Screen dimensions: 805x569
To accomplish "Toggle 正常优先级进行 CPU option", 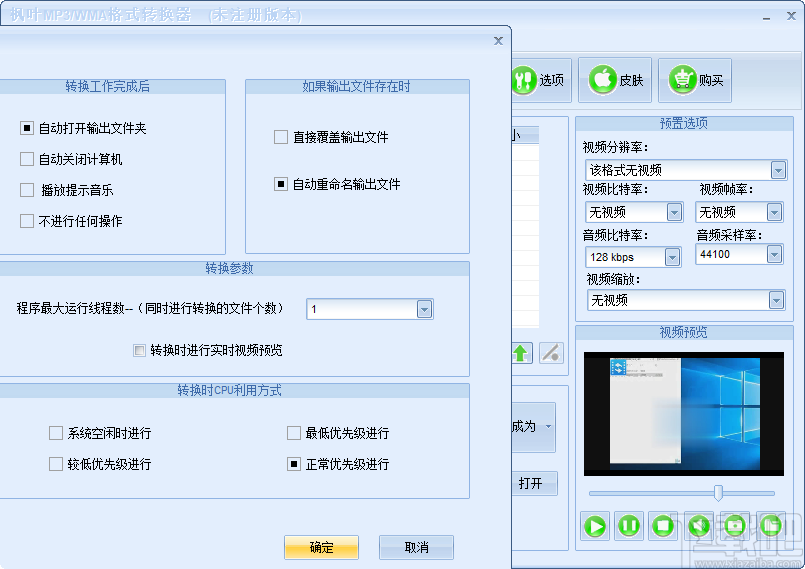I will tap(294, 464).
